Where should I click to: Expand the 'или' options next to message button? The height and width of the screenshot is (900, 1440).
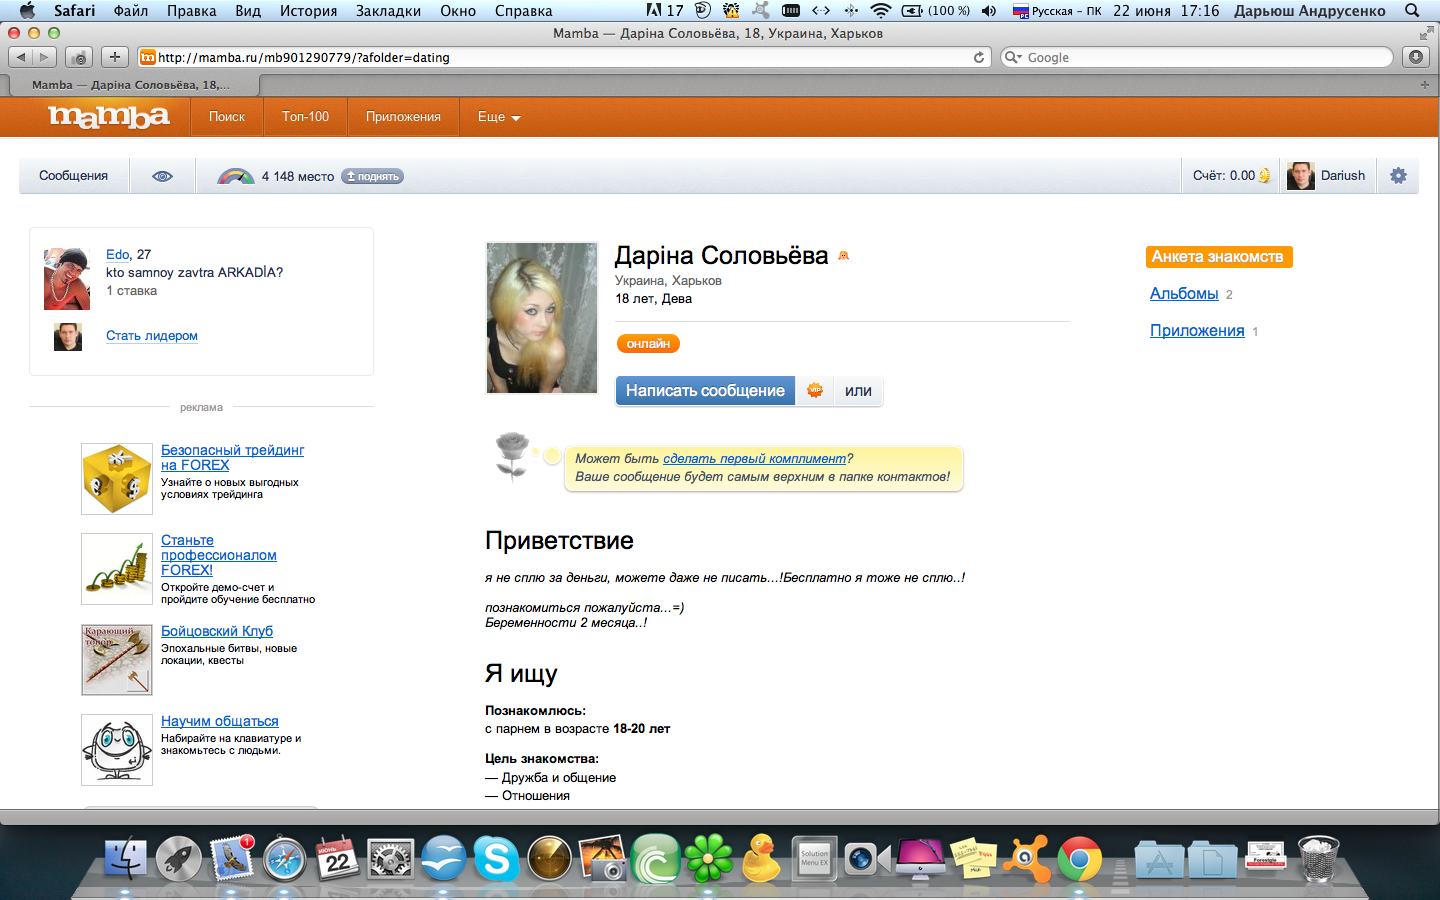(858, 391)
